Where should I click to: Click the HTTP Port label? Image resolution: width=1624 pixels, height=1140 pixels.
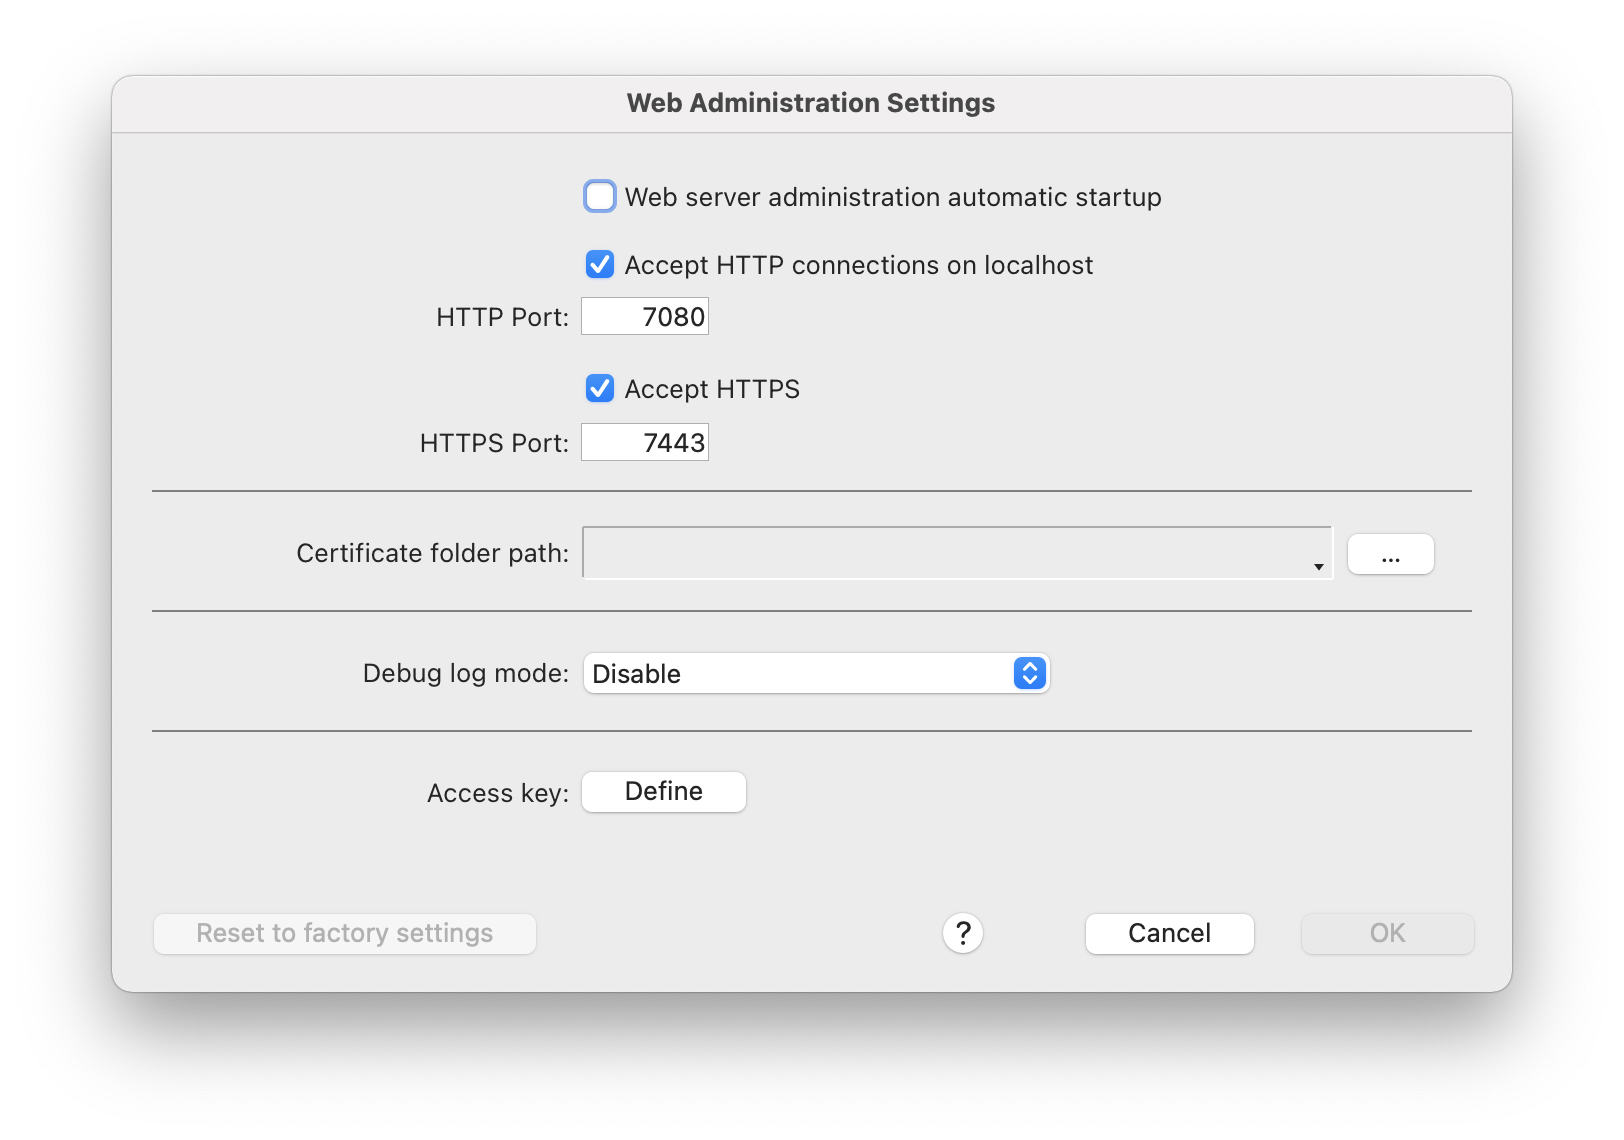coord(502,317)
